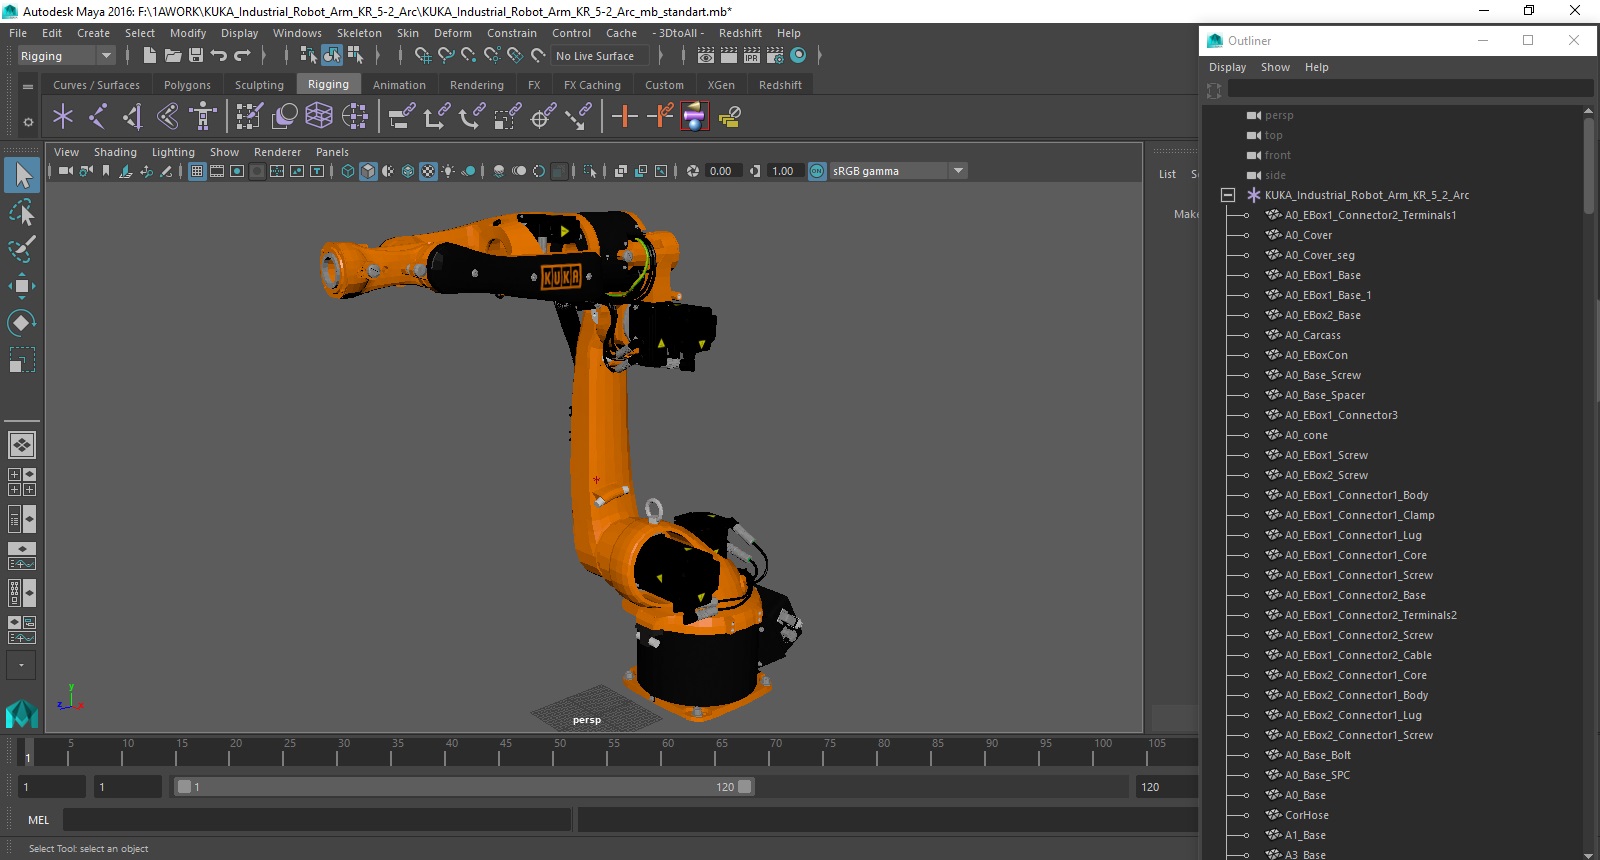Save the scene with the floppy icon
Viewport: 1600px width, 860px height.
point(196,56)
